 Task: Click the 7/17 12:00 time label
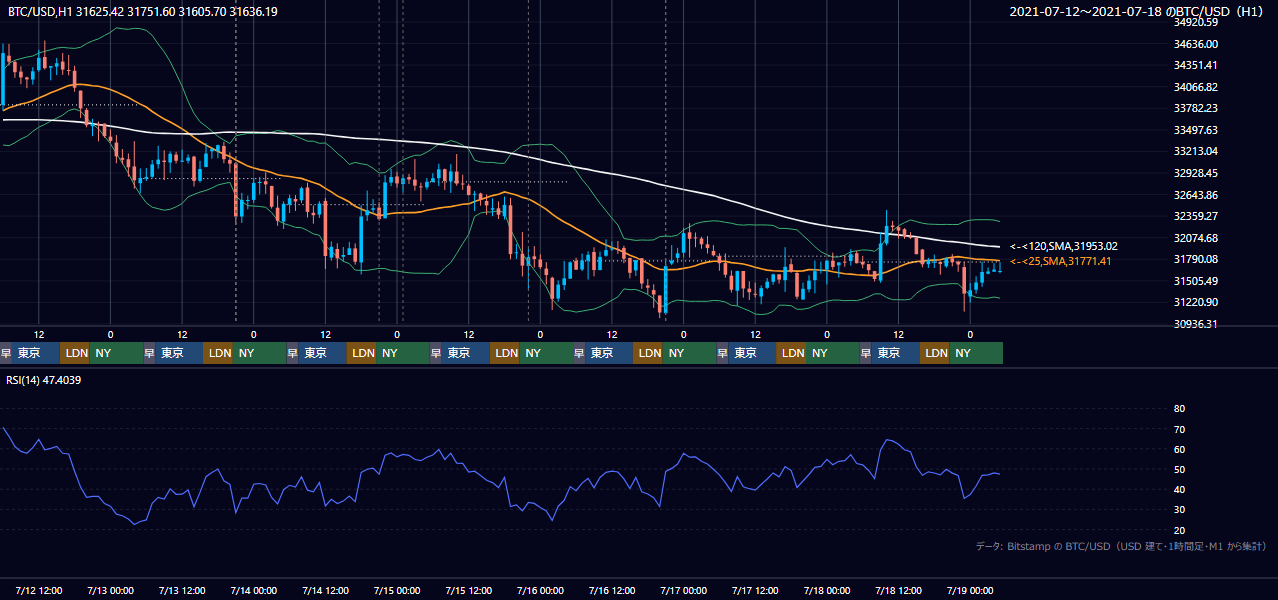point(756,590)
